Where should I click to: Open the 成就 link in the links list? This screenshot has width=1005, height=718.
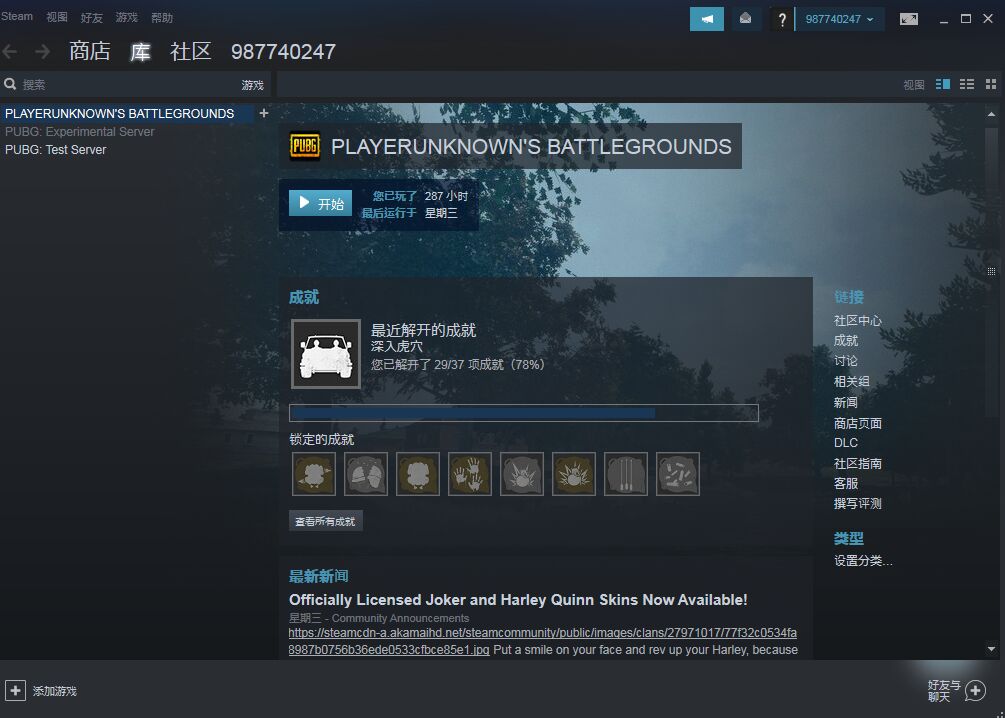tap(846, 340)
